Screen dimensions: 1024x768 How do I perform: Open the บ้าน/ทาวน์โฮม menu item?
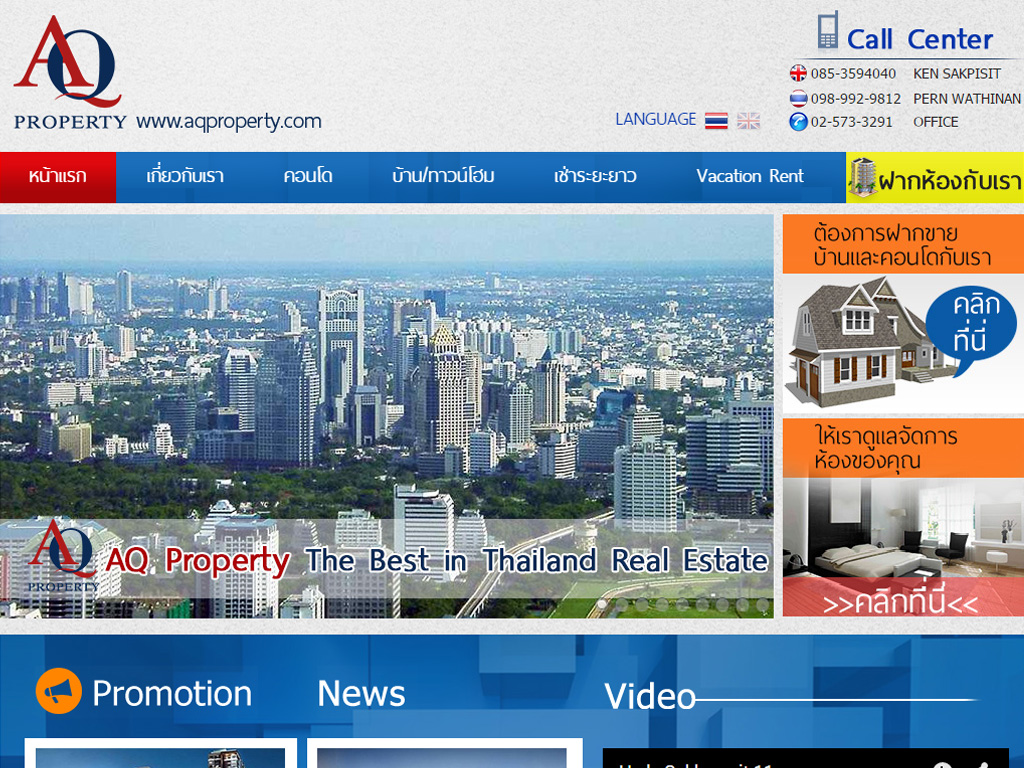tap(443, 177)
